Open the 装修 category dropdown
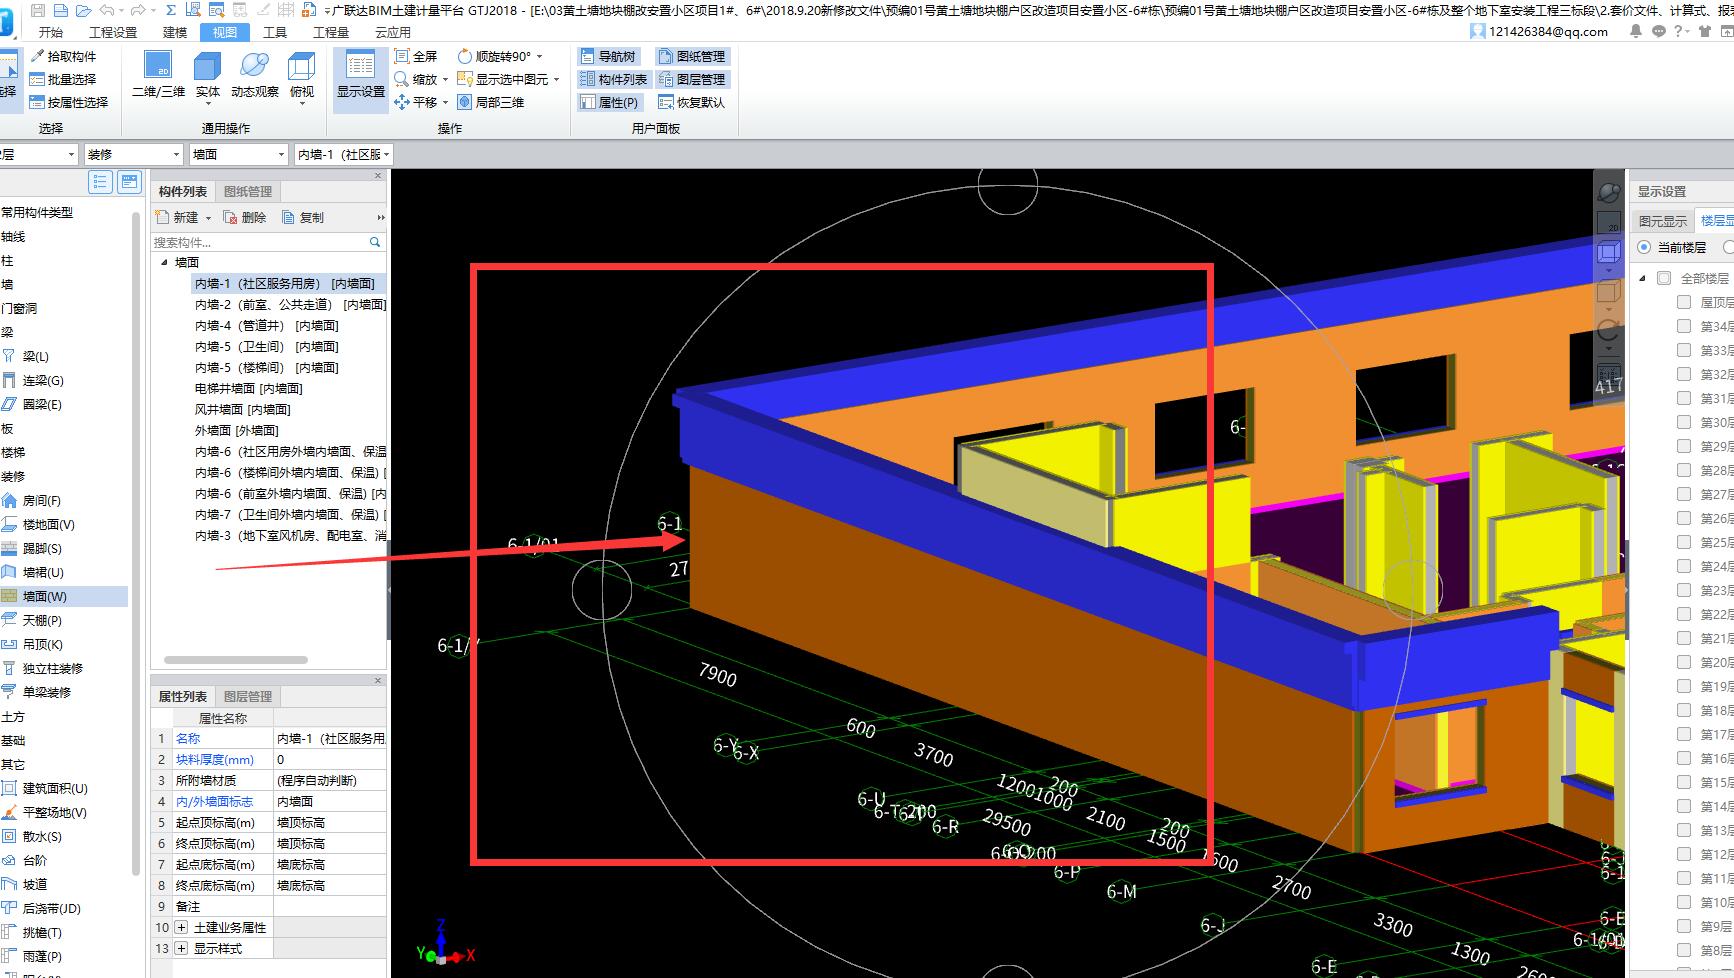 133,154
